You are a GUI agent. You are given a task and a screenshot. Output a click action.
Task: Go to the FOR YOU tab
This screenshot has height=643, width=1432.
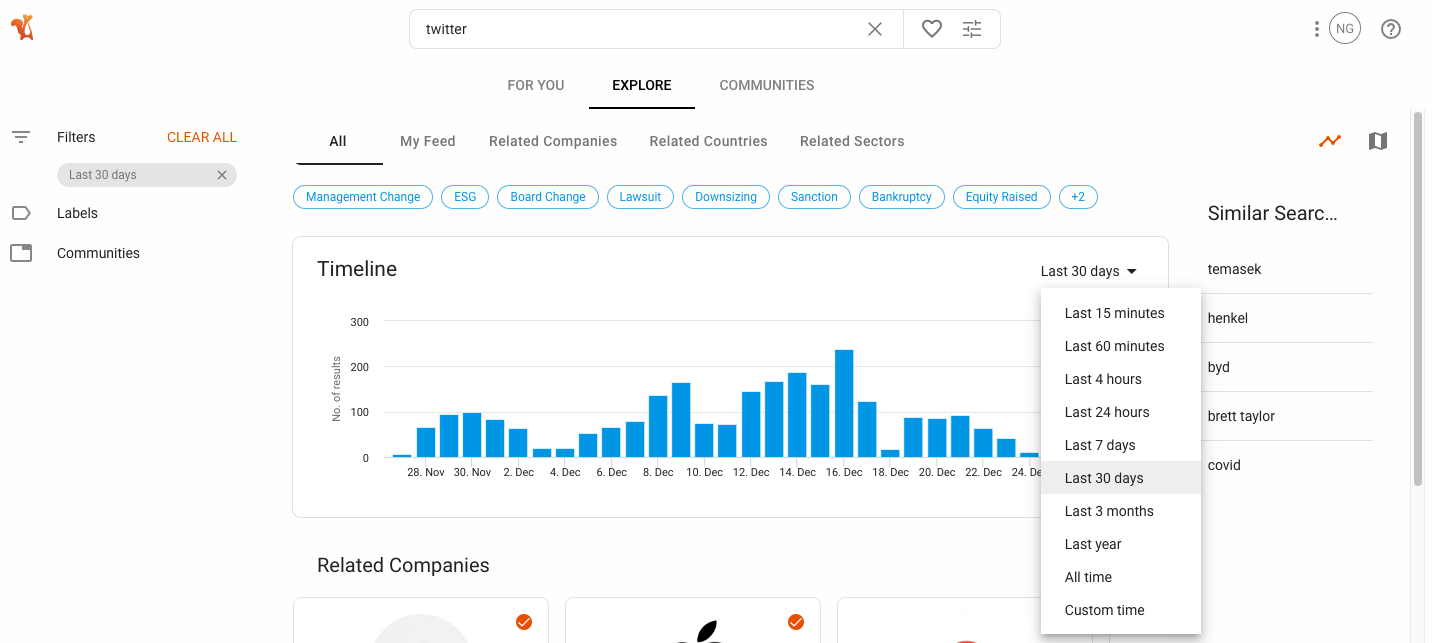tap(536, 85)
